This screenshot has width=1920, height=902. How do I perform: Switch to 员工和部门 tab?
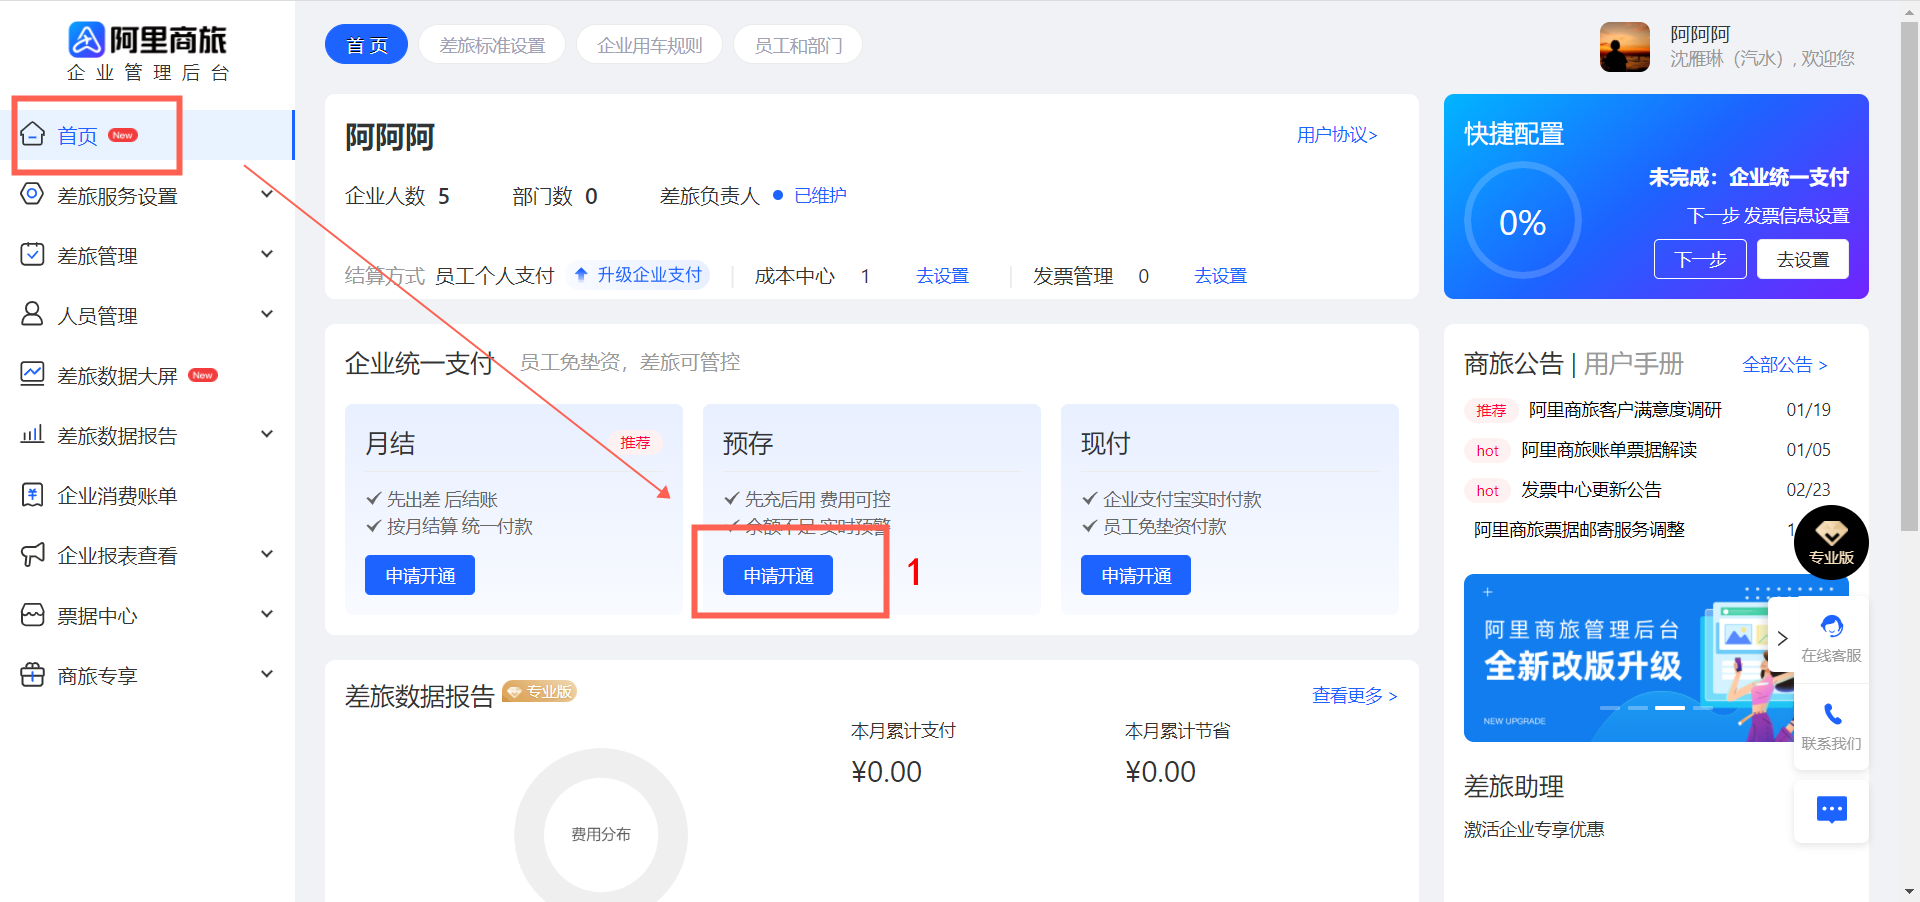click(797, 45)
